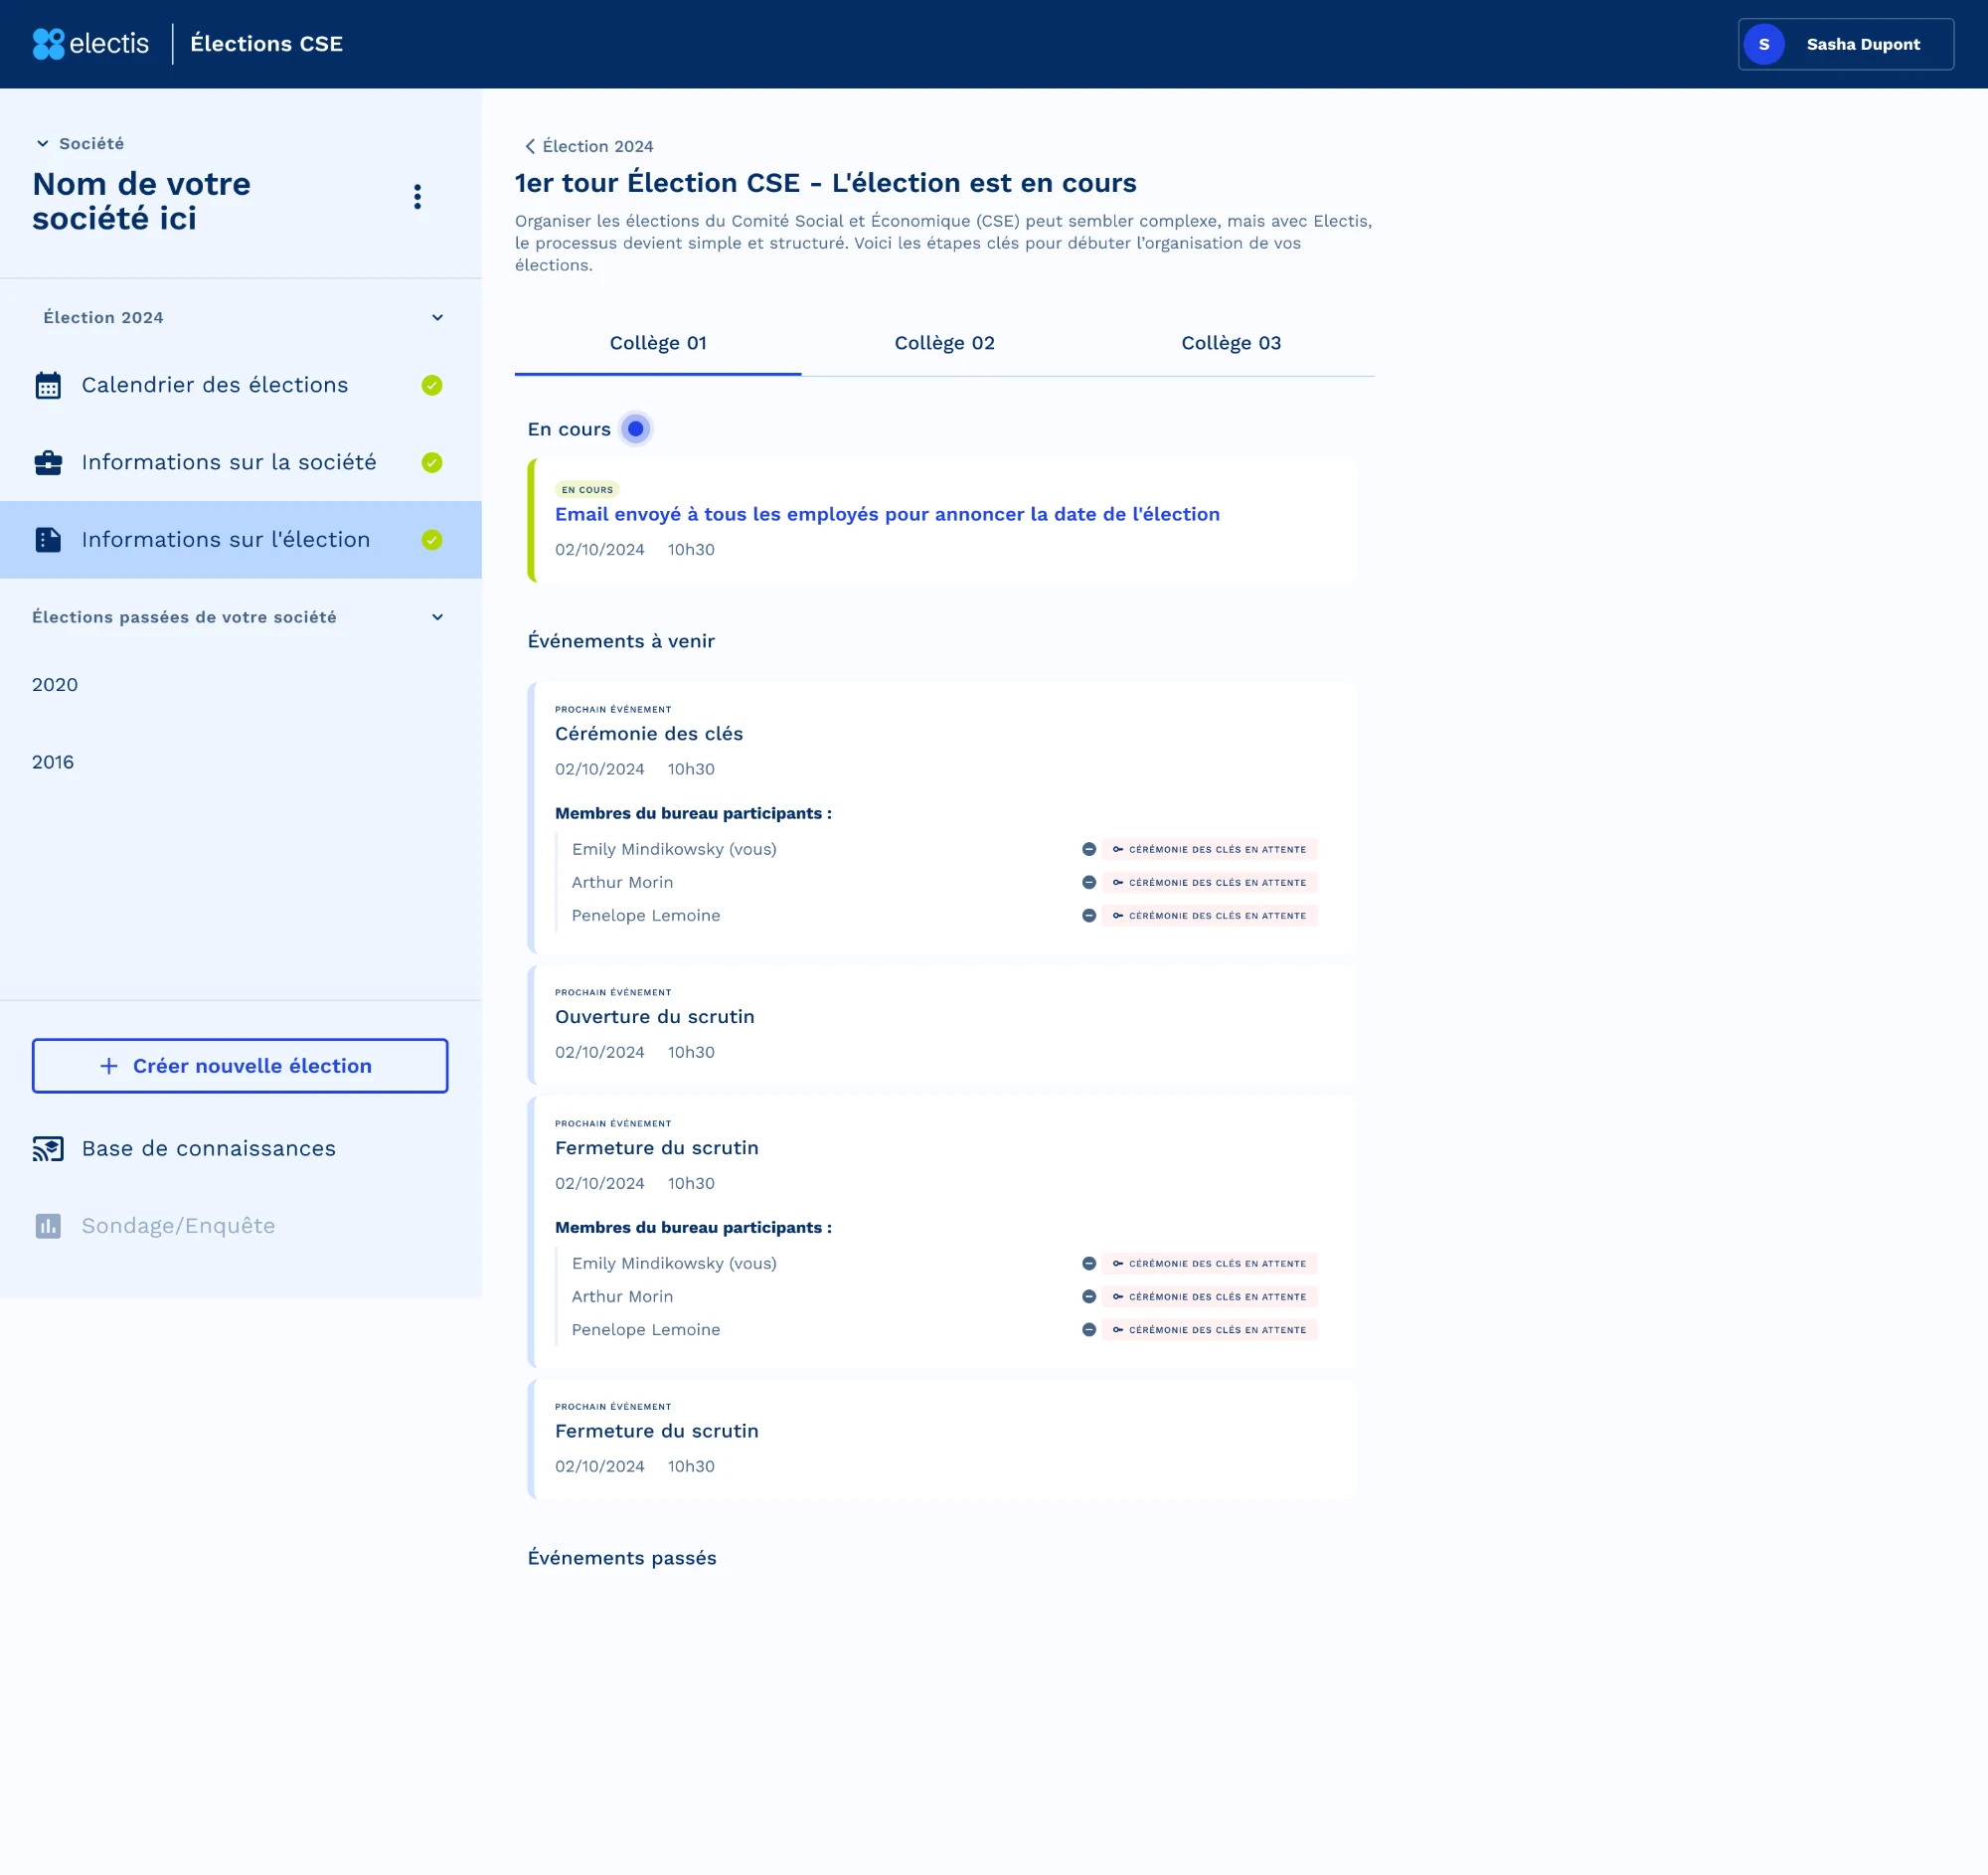The width and height of the screenshot is (1988, 1875).
Task: Open the Ouverture du scrutin event card
Action: (x=941, y=1025)
